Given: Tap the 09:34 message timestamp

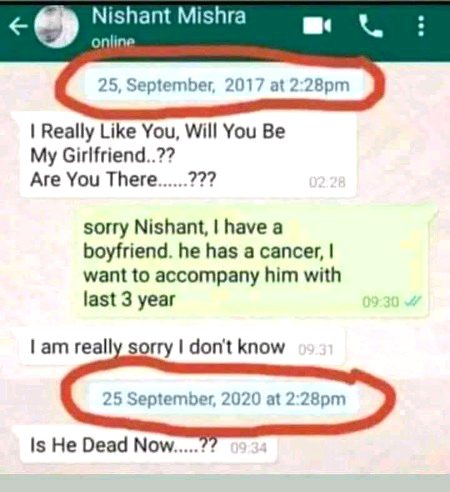Looking at the screenshot, I should point(249,448).
